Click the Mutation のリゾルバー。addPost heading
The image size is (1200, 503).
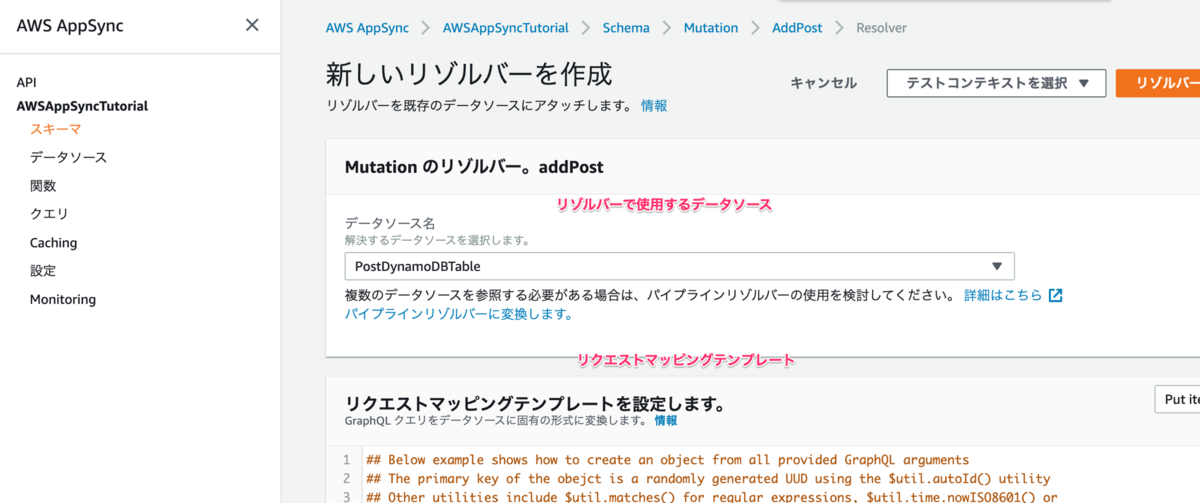tap(474, 167)
